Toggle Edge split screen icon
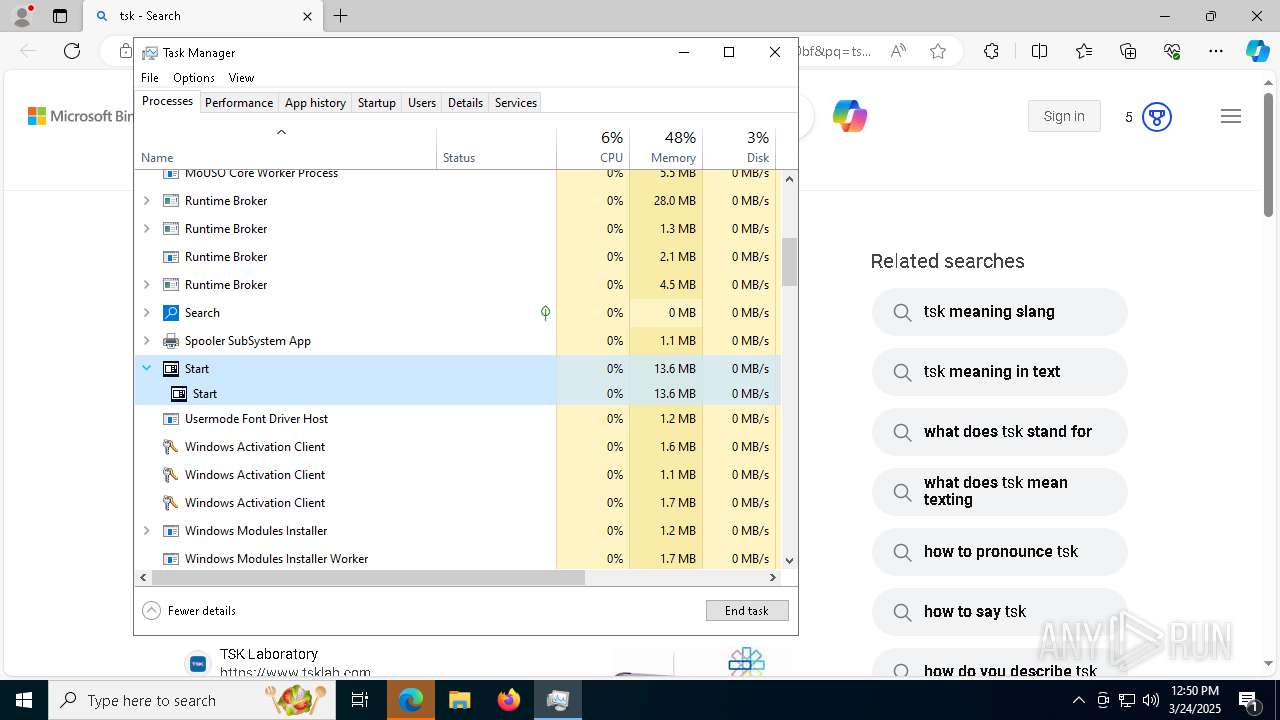This screenshot has height=720, width=1280. [x=1039, y=51]
